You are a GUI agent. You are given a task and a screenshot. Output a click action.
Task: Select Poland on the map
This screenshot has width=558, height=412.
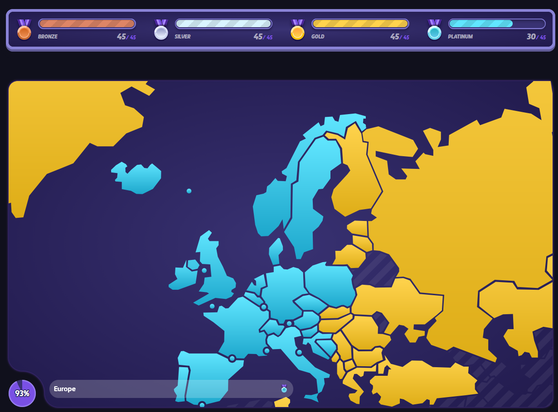pyautogui.click(x=329, y=285)
